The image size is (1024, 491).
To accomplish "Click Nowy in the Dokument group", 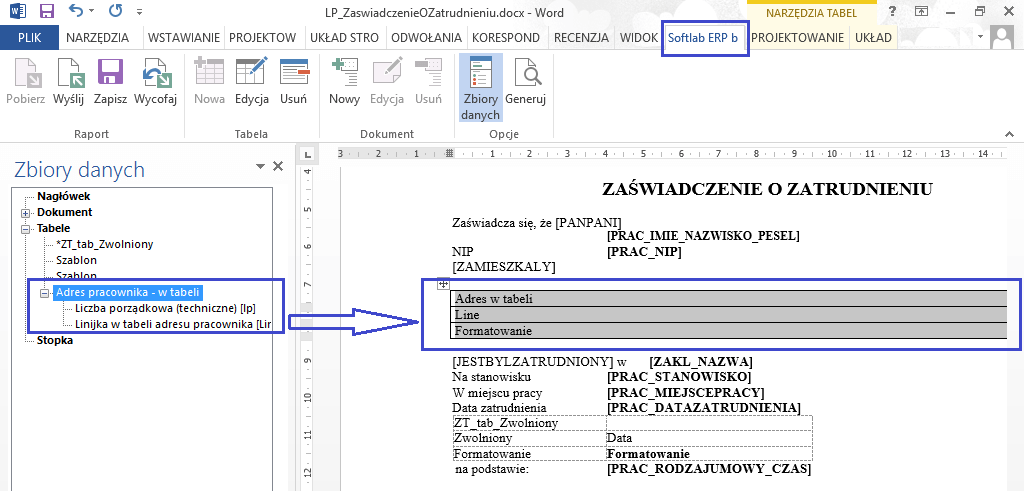I will pyautogui.click(x=345, y=82).
